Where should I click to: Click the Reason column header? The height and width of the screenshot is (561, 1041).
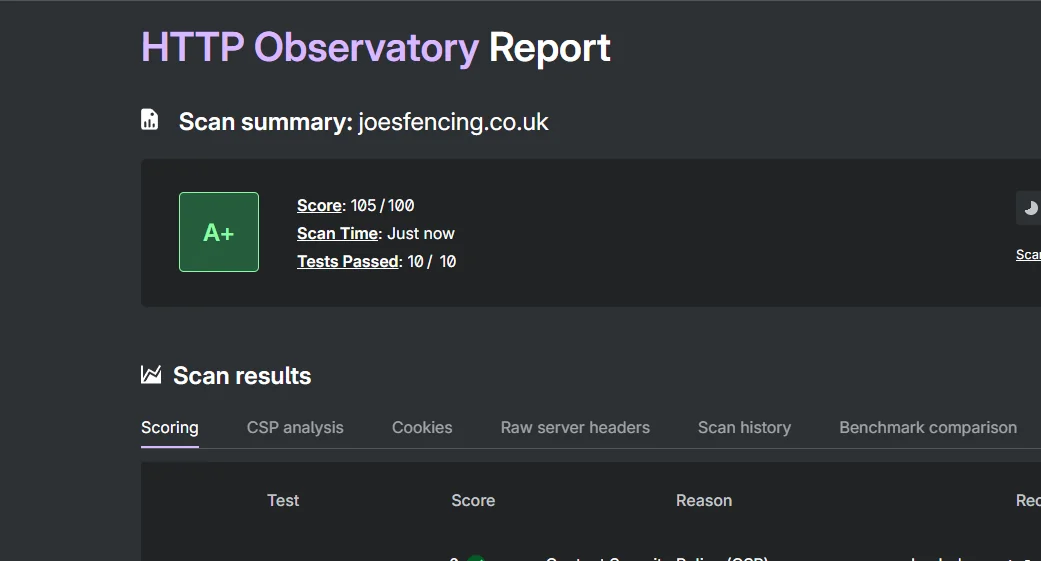click(x=704, y=501)
